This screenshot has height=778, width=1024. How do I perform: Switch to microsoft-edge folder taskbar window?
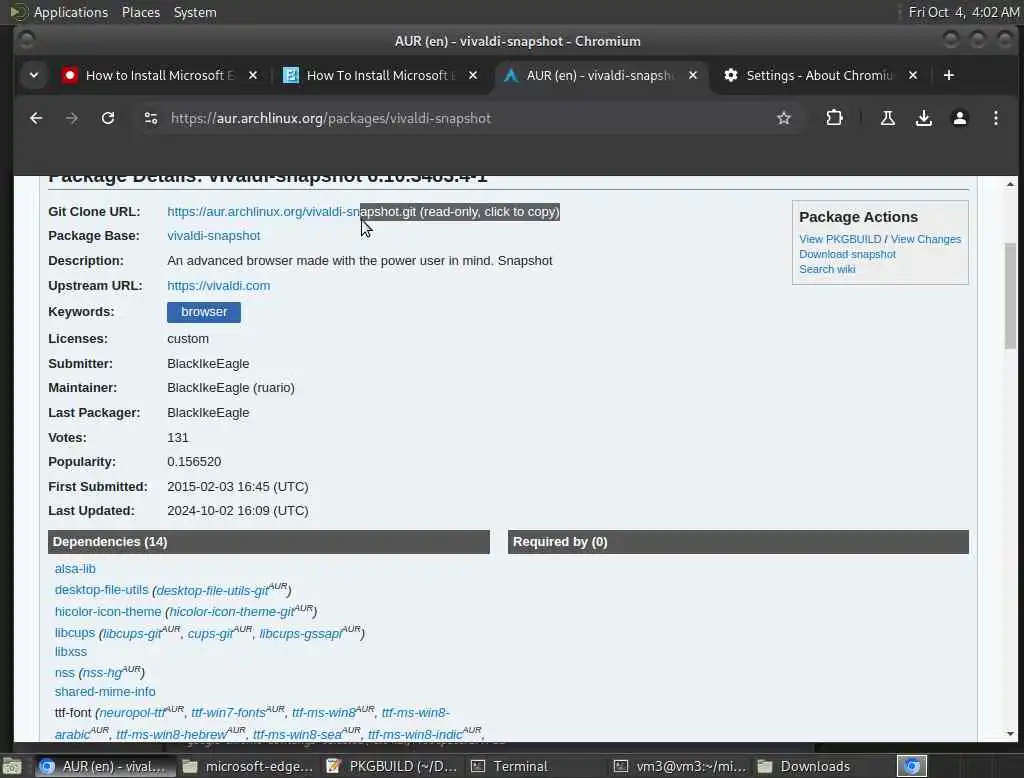248,766
